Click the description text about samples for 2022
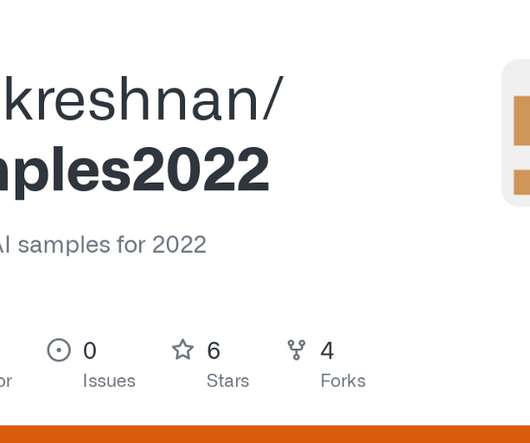This screenshot has width=530, height=443. pyautogui.click(x=103, y=245)
